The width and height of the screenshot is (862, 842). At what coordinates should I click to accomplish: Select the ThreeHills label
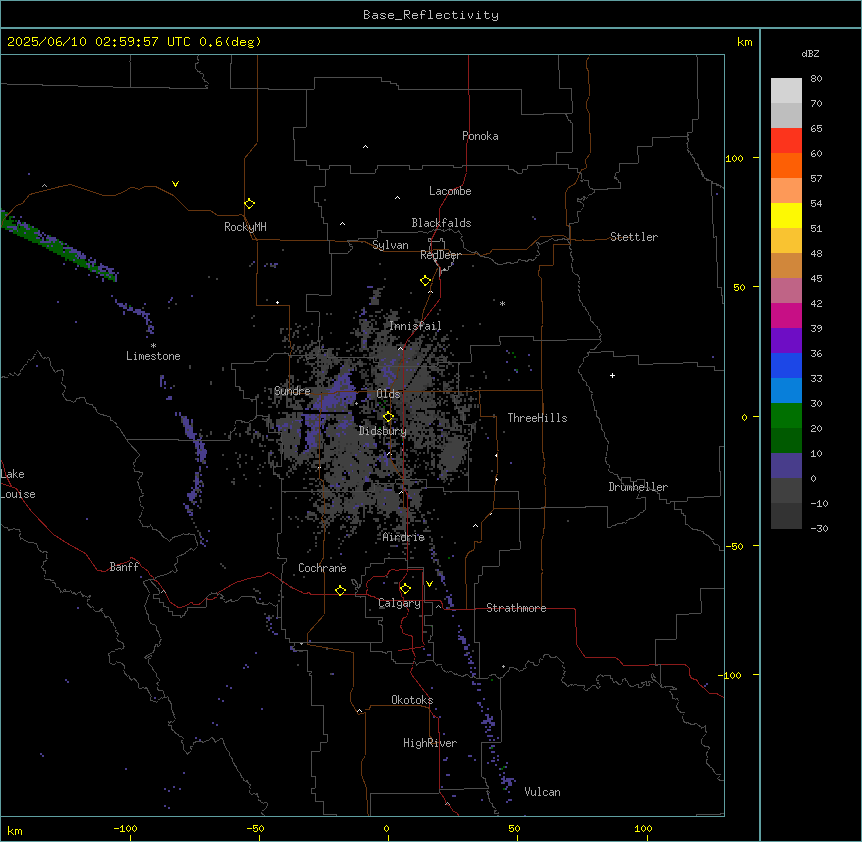537,418
